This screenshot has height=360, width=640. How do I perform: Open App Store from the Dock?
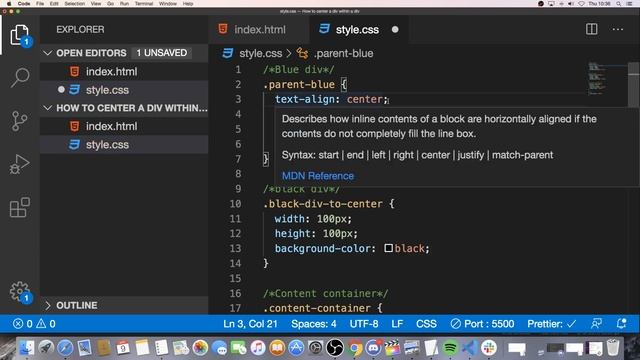(296, 348)
